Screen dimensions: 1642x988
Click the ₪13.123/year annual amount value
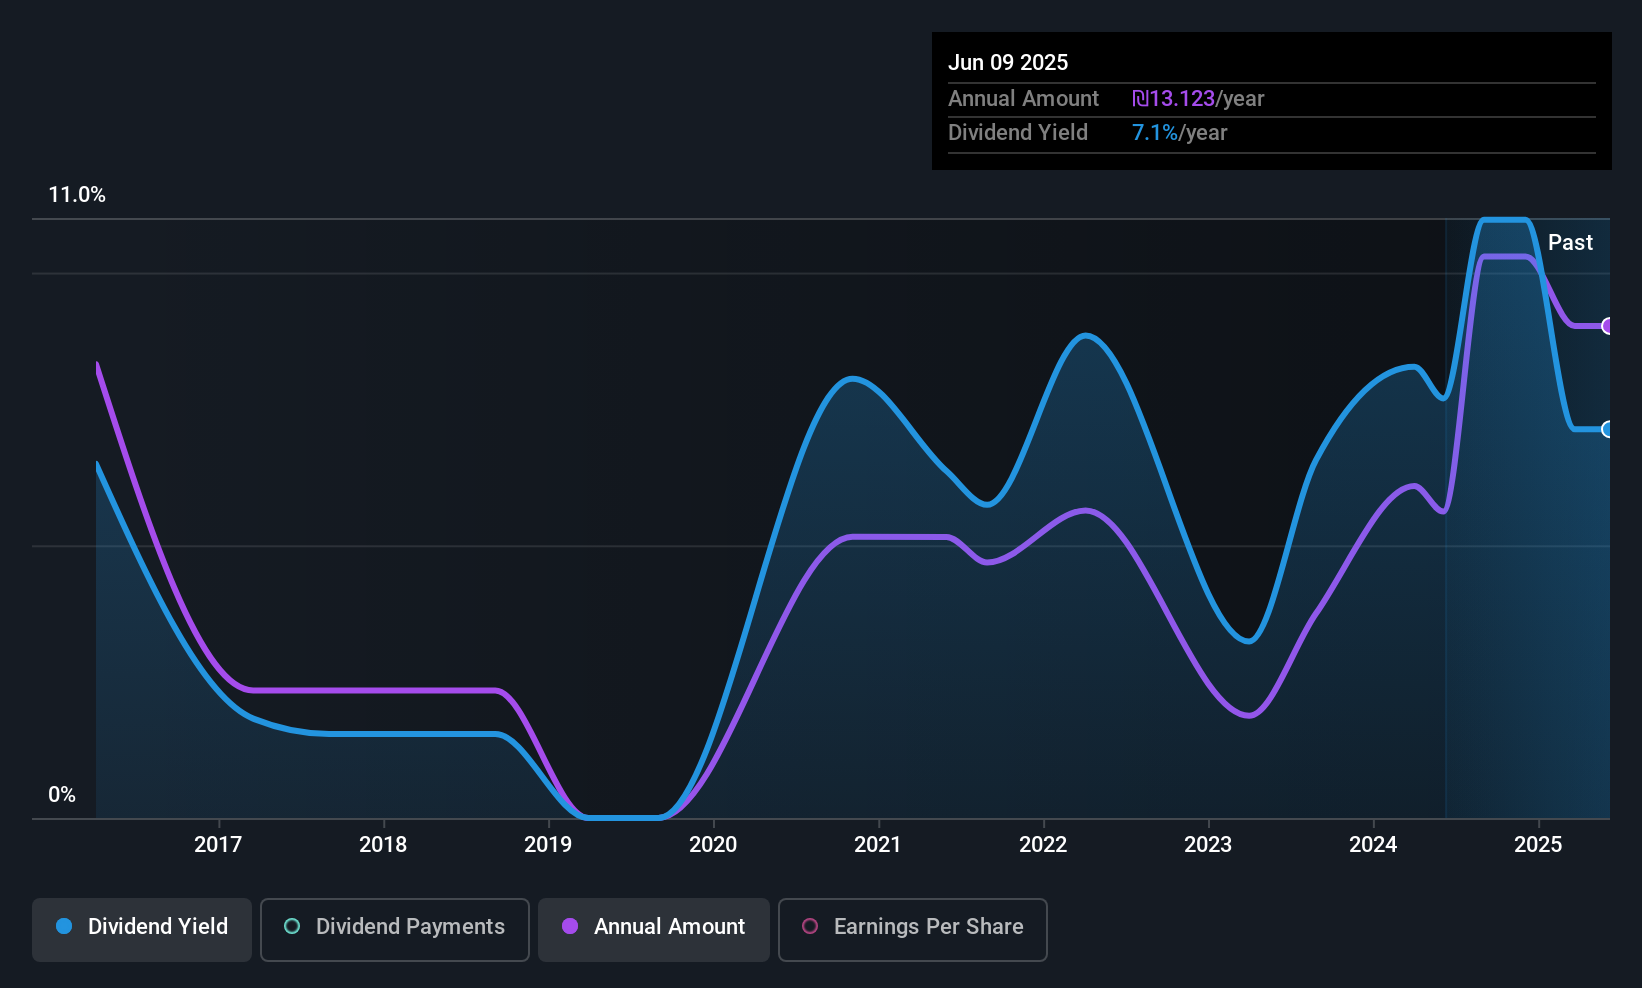[1198, 98]
